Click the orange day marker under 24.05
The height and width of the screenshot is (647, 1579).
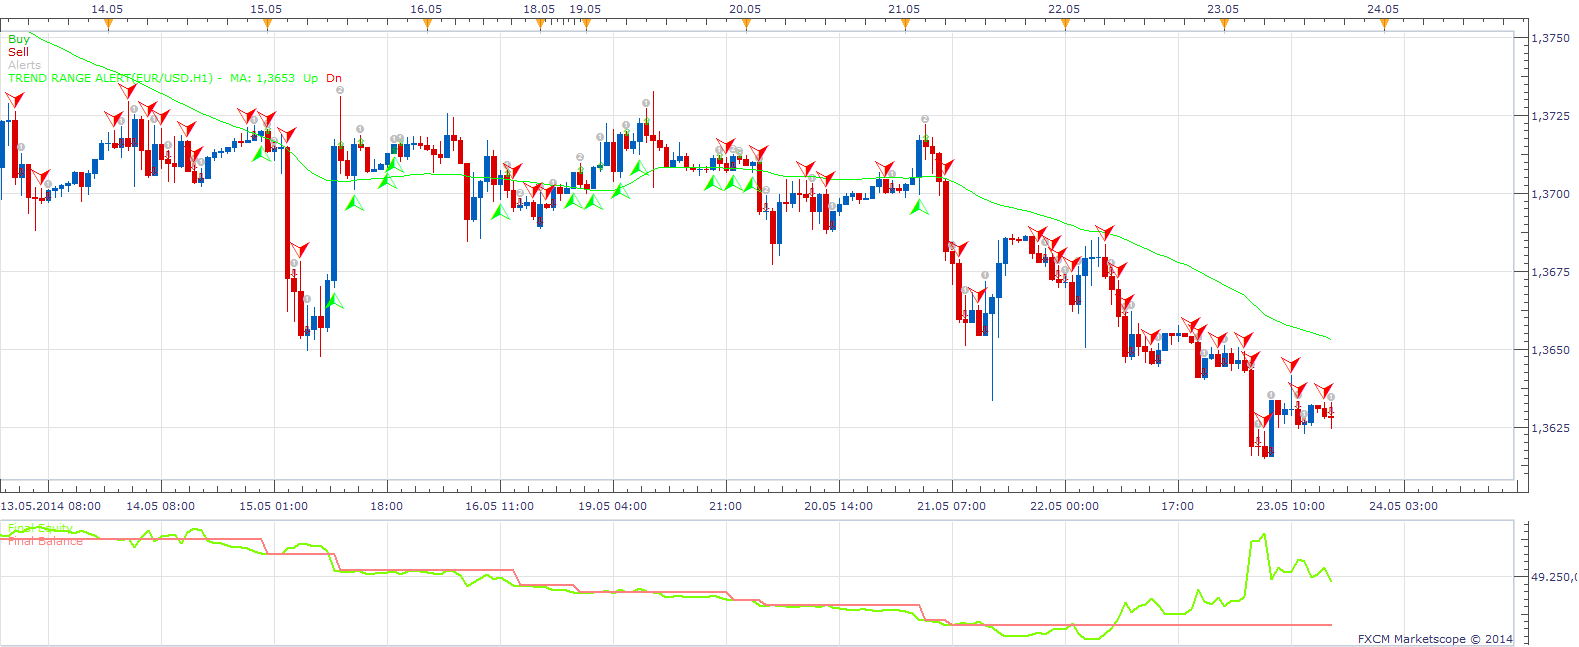pos(1384,25)
